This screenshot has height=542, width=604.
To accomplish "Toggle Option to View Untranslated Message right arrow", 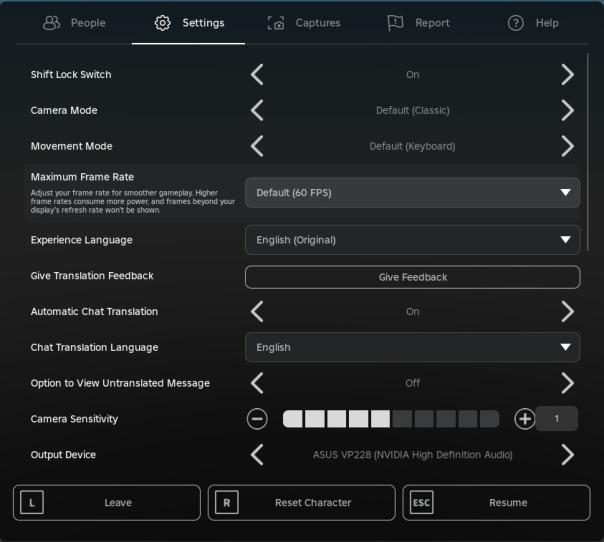I will tap(567, 383).
